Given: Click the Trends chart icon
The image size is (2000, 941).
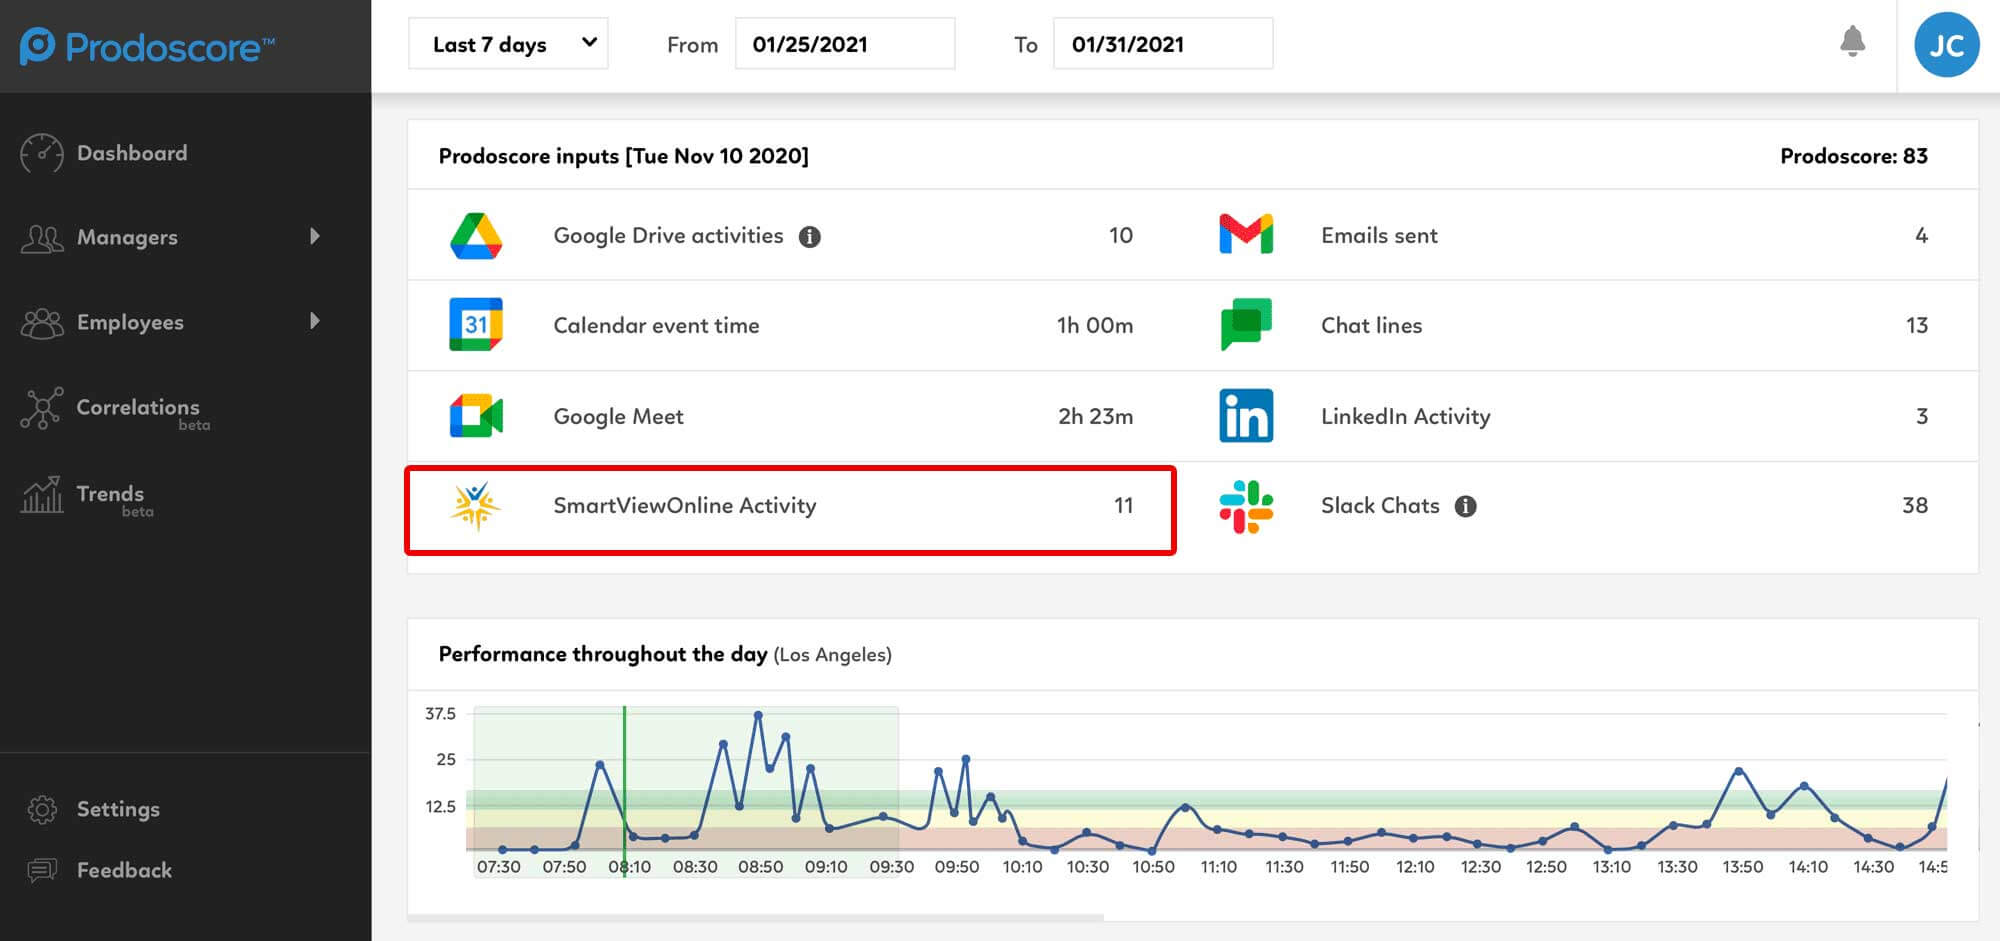Looking at the screenshot, I should (42, 494).
